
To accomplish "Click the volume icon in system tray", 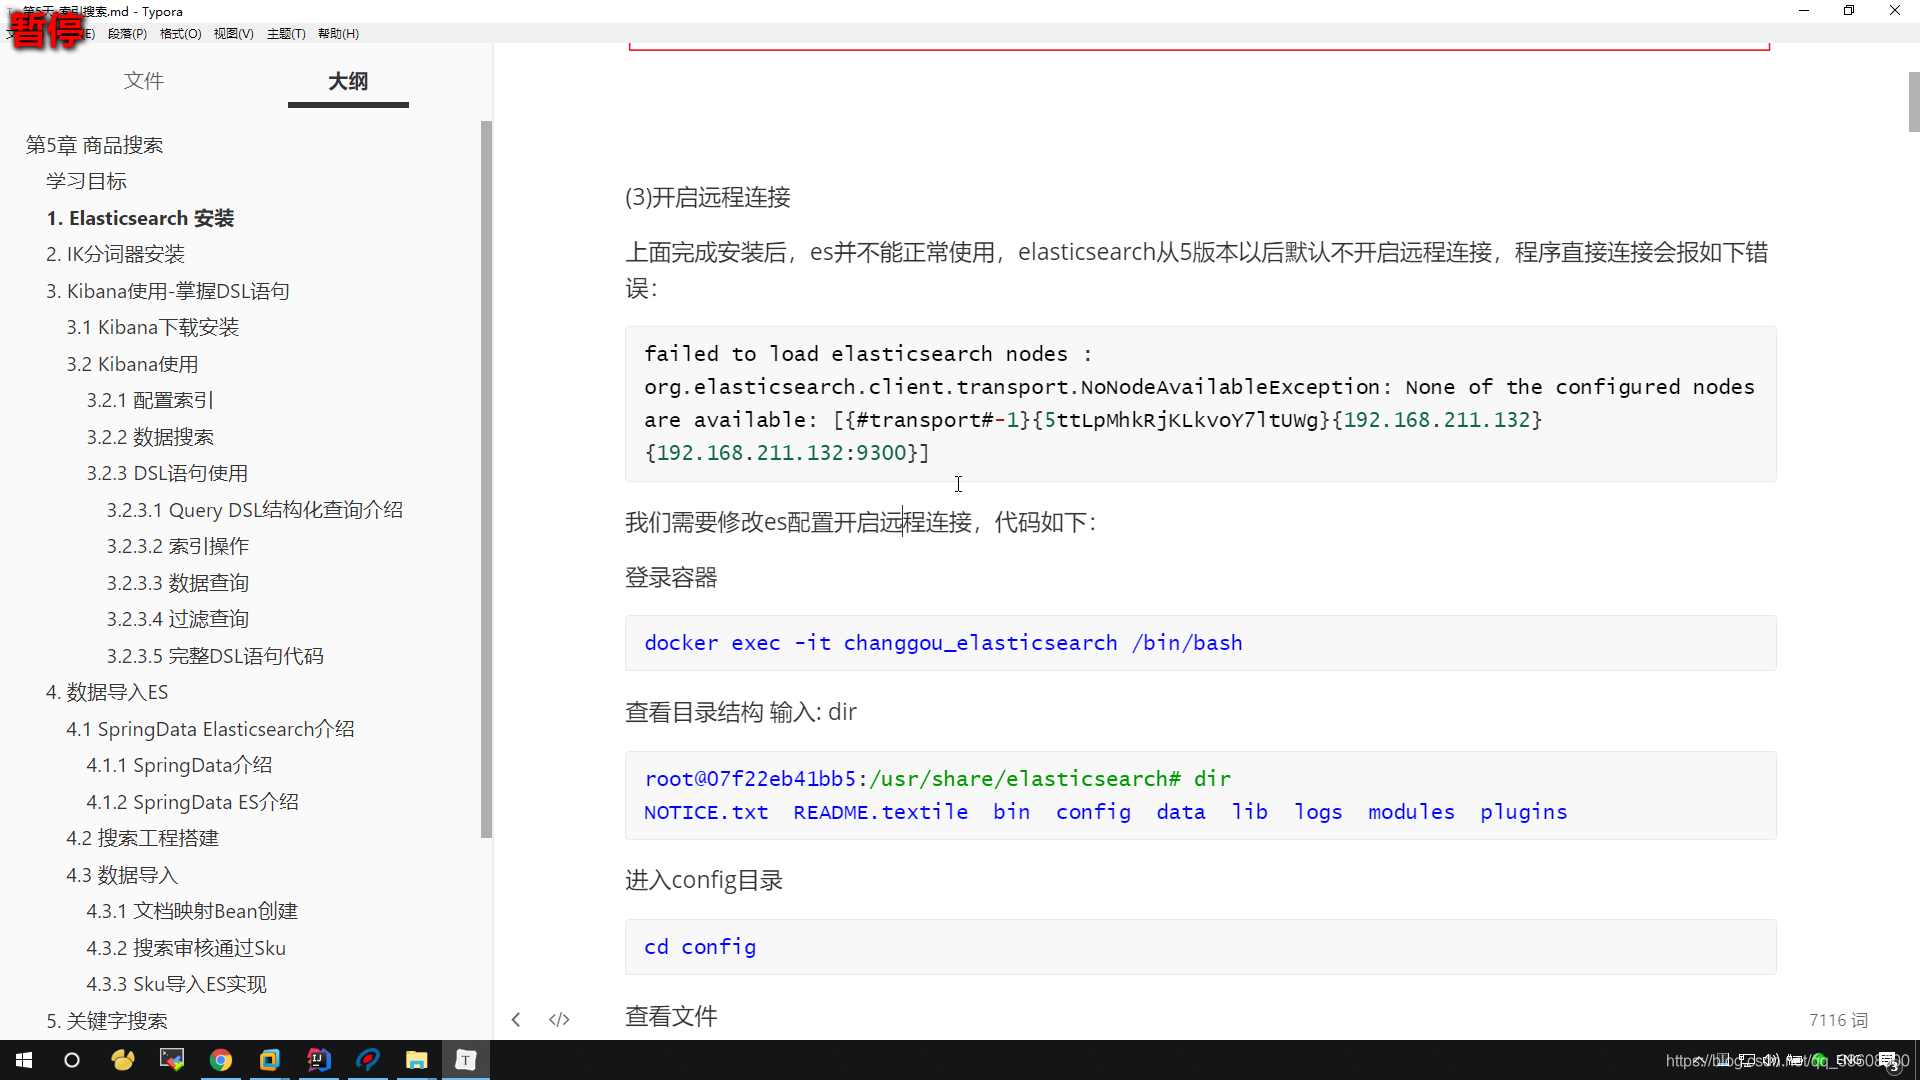I will tap(1771, 1060).
